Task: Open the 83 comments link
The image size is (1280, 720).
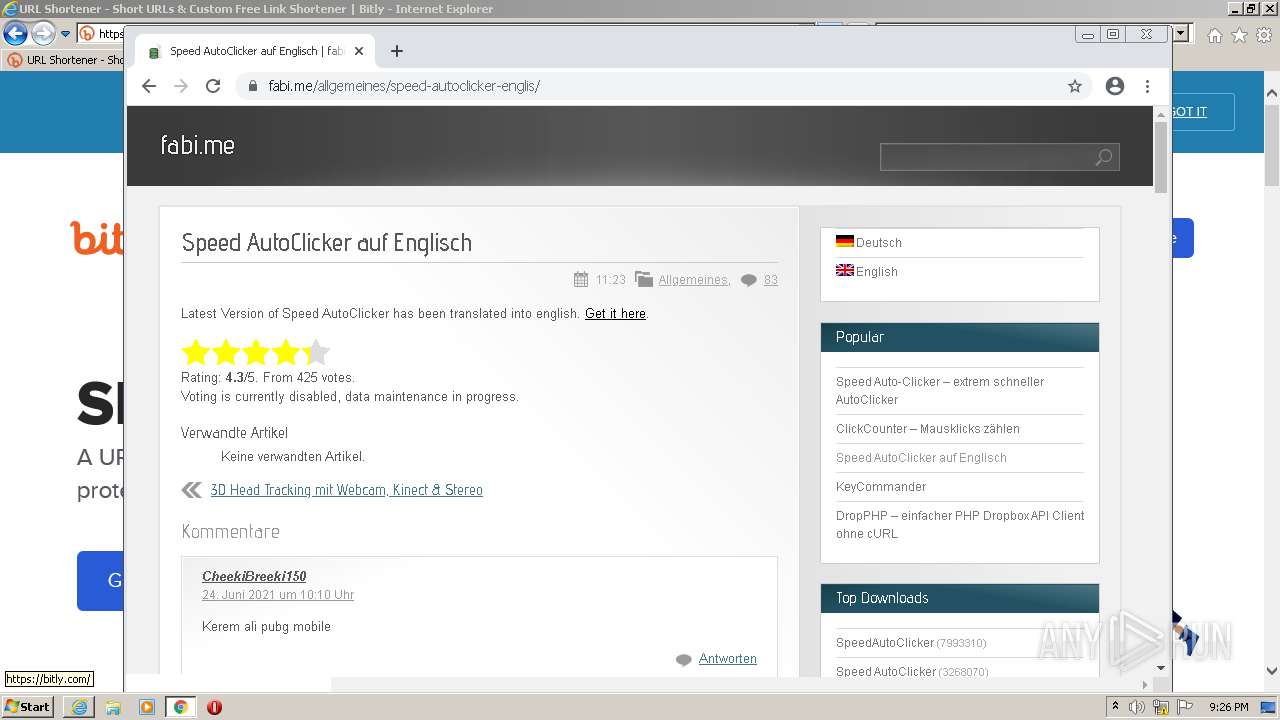Action: [771, 280]
